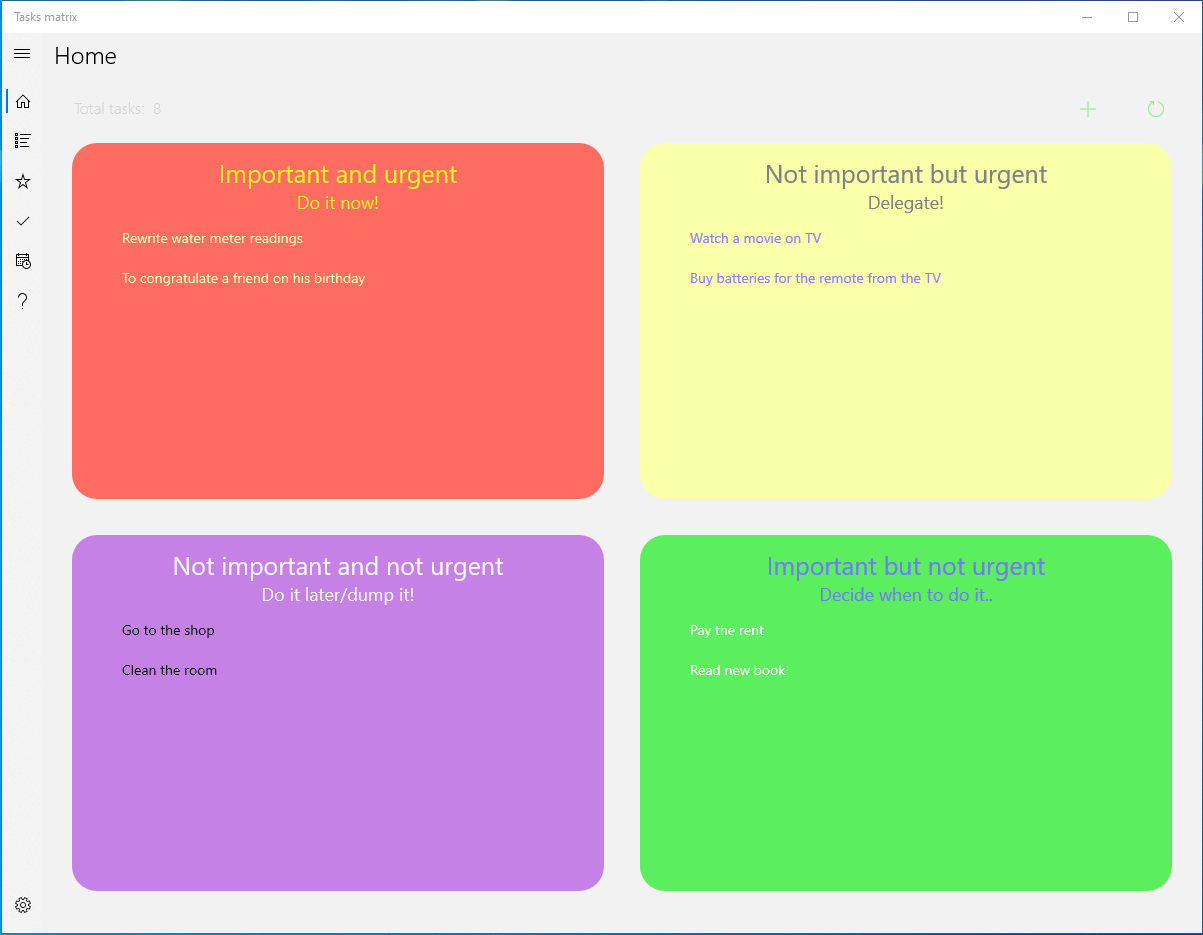Select task 'Read new book'
Image resolution: width=1203 pixels, height=935 pixels.
click(738, 670)
